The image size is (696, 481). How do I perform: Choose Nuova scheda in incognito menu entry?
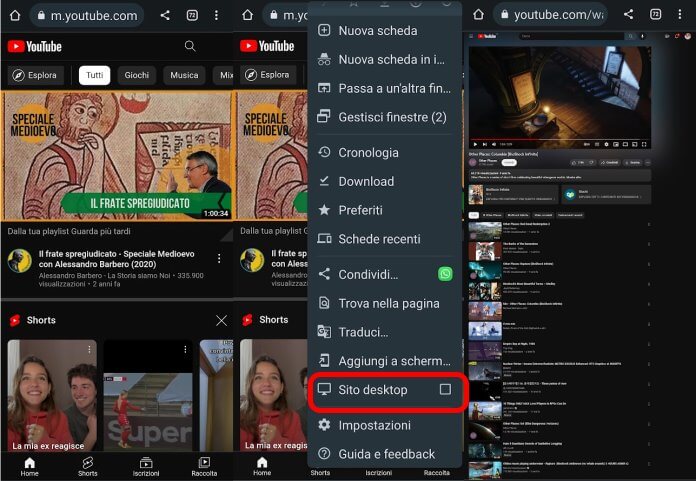385,59
